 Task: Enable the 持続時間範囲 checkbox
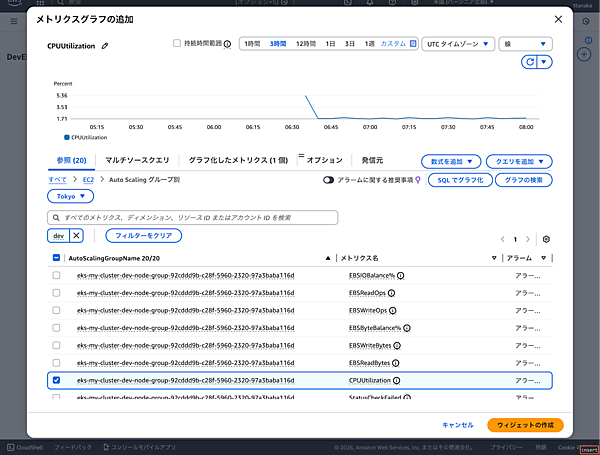177,44
